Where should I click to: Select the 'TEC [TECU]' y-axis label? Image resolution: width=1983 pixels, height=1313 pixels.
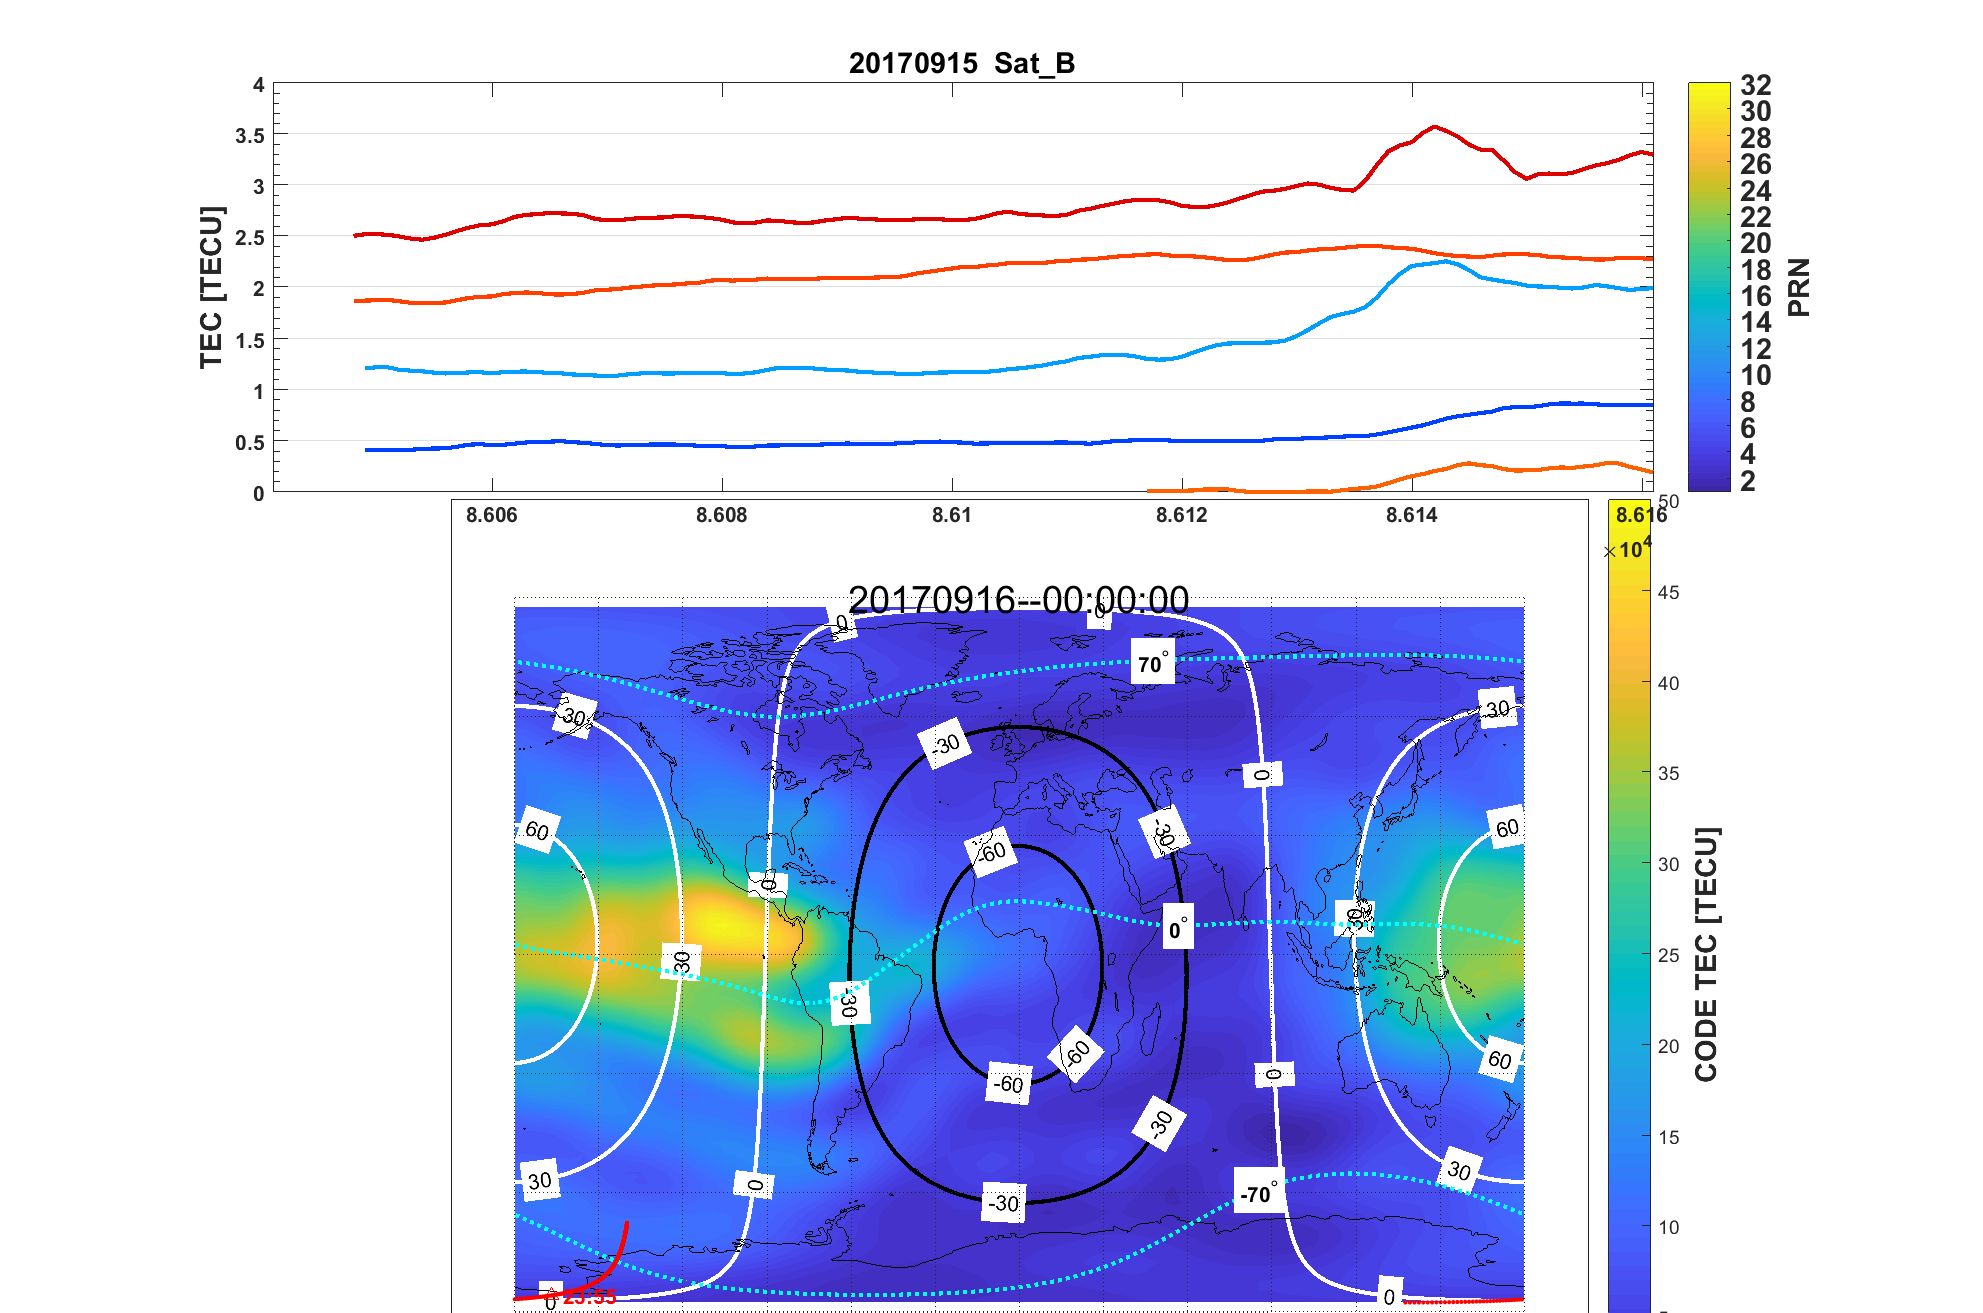click(x=211, y=288)
